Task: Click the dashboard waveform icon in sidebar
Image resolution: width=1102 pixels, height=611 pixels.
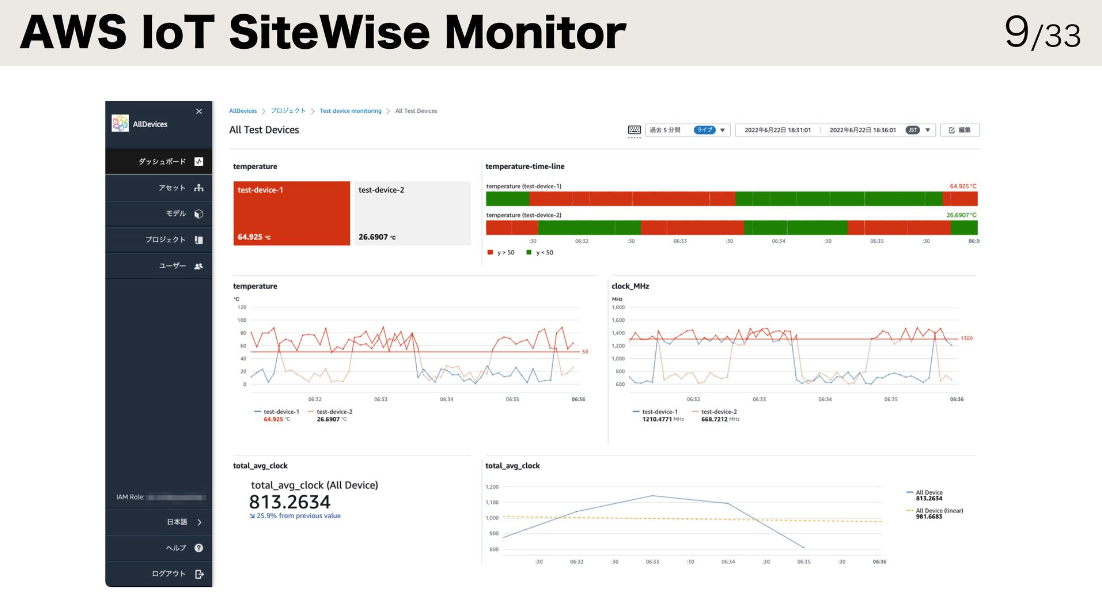Action: tap(199, 162)
